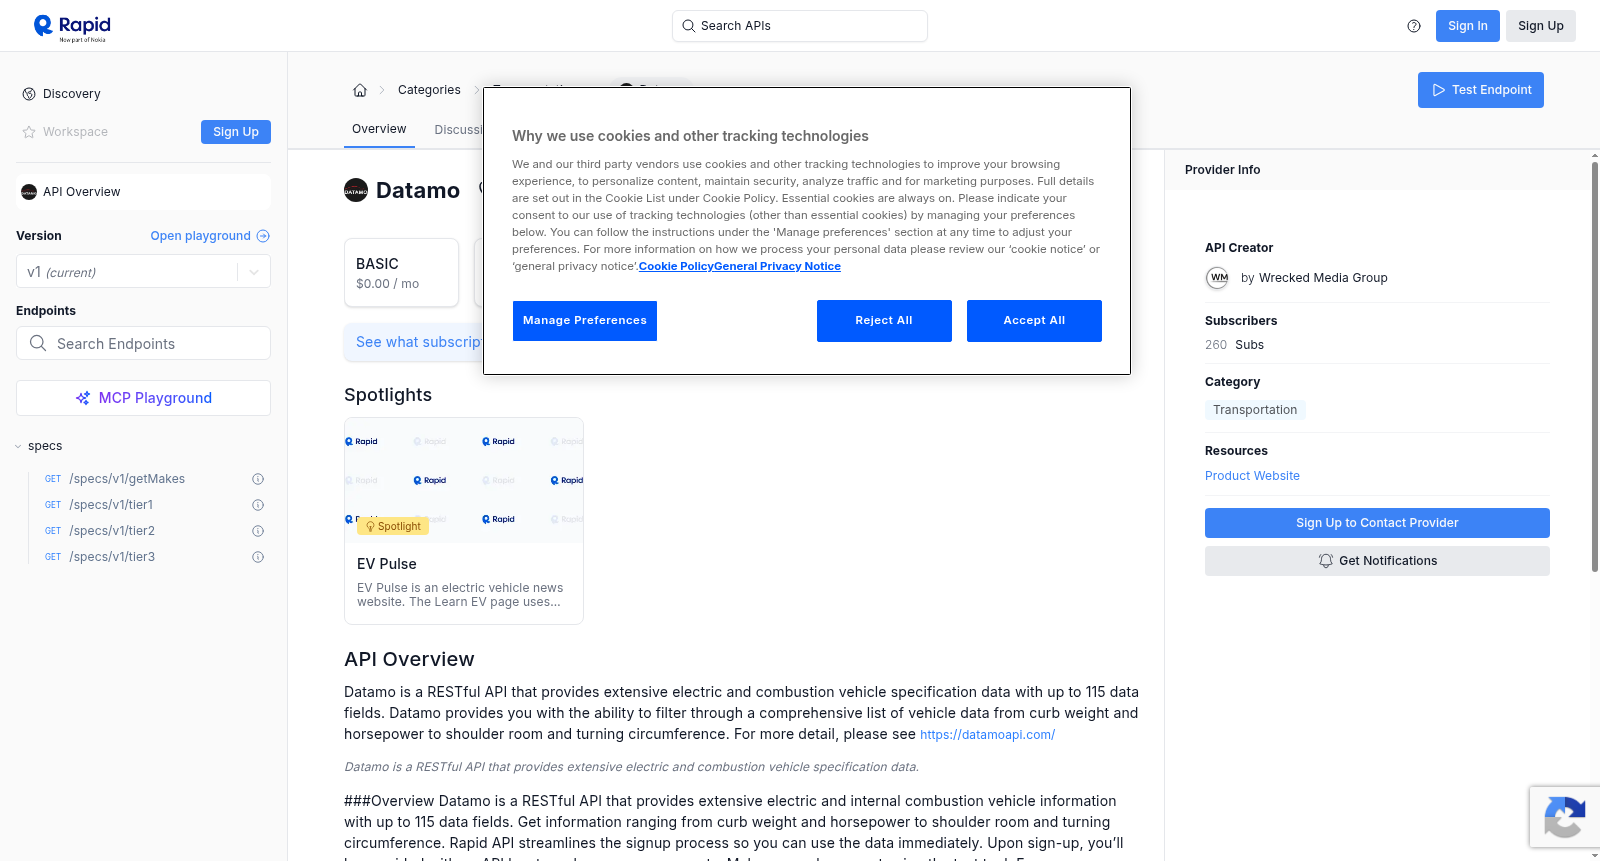Screen dimensions: 1600x861
Task: Click the Open playground arrow icon
Action: 263,236
